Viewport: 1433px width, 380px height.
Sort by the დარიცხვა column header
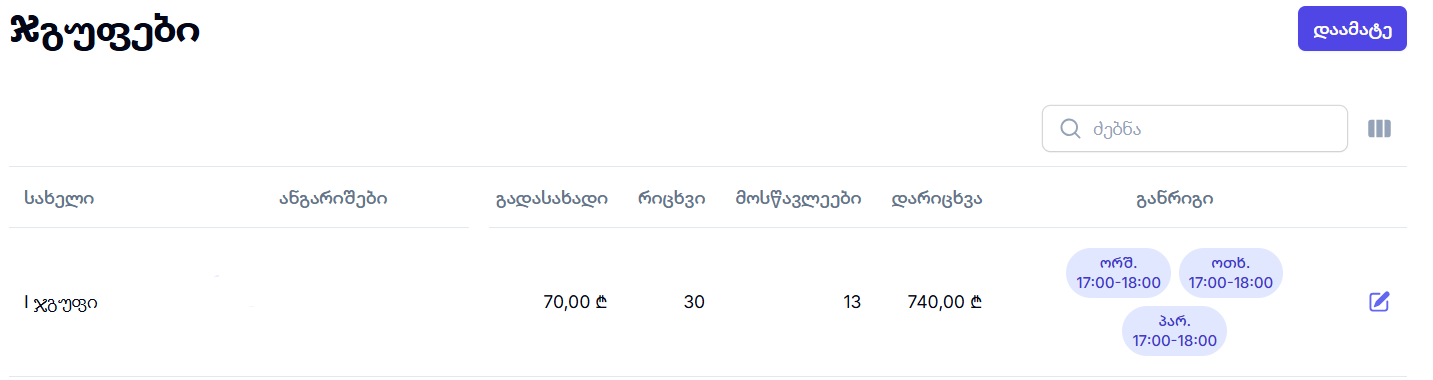pyautogui.click(x=937, y=198)
